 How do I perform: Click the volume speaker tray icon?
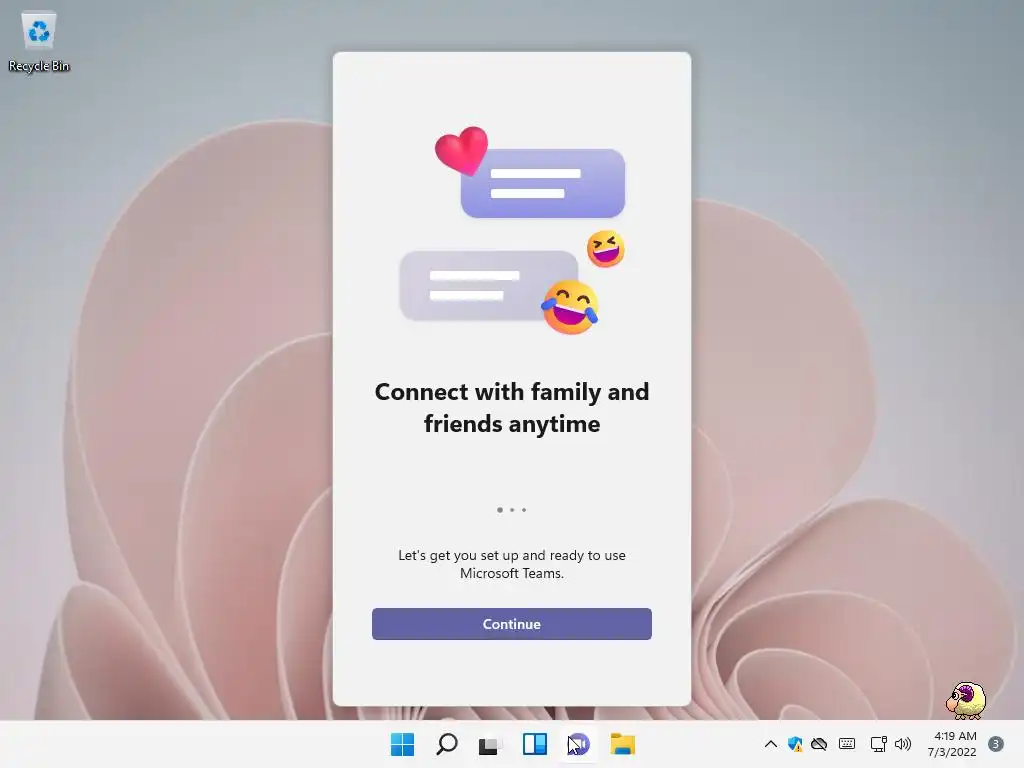(903, 744)
